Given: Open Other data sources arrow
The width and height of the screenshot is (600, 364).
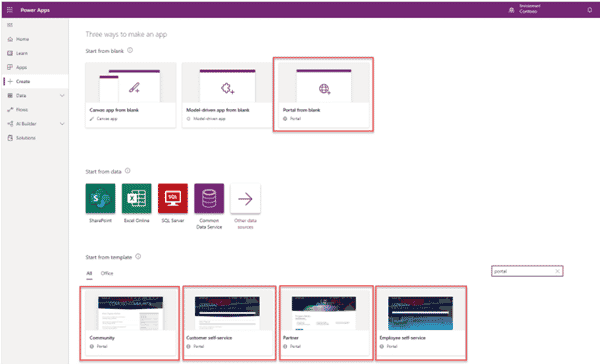Looking at the screenshot, I should point(245,198).
